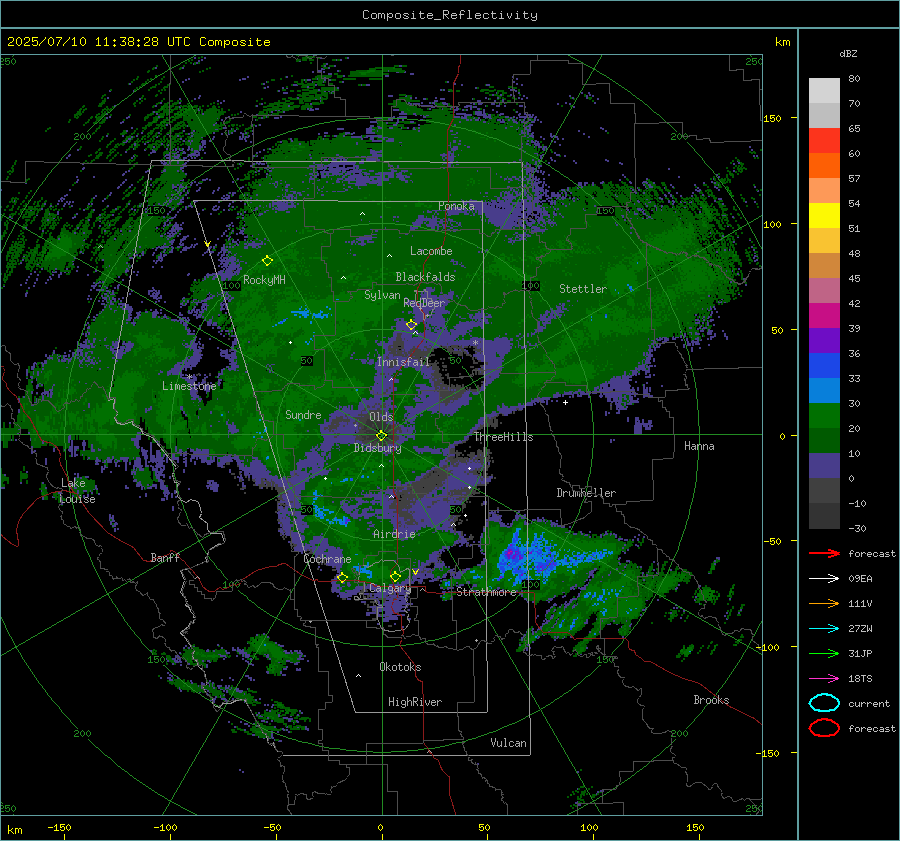Click the yellow diamond marker below RedDeer
Viewport: 900px width, 841px height.
(x=411, y=325)
